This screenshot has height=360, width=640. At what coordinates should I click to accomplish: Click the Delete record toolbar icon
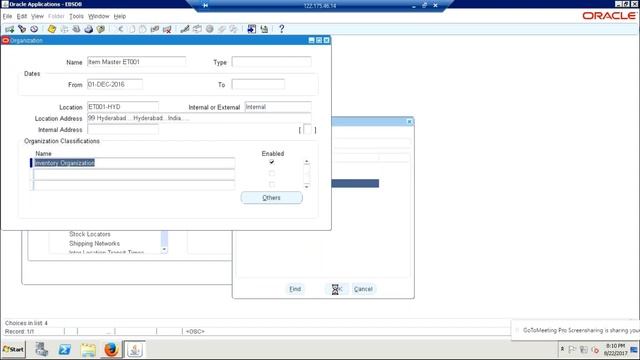point(167,29)
